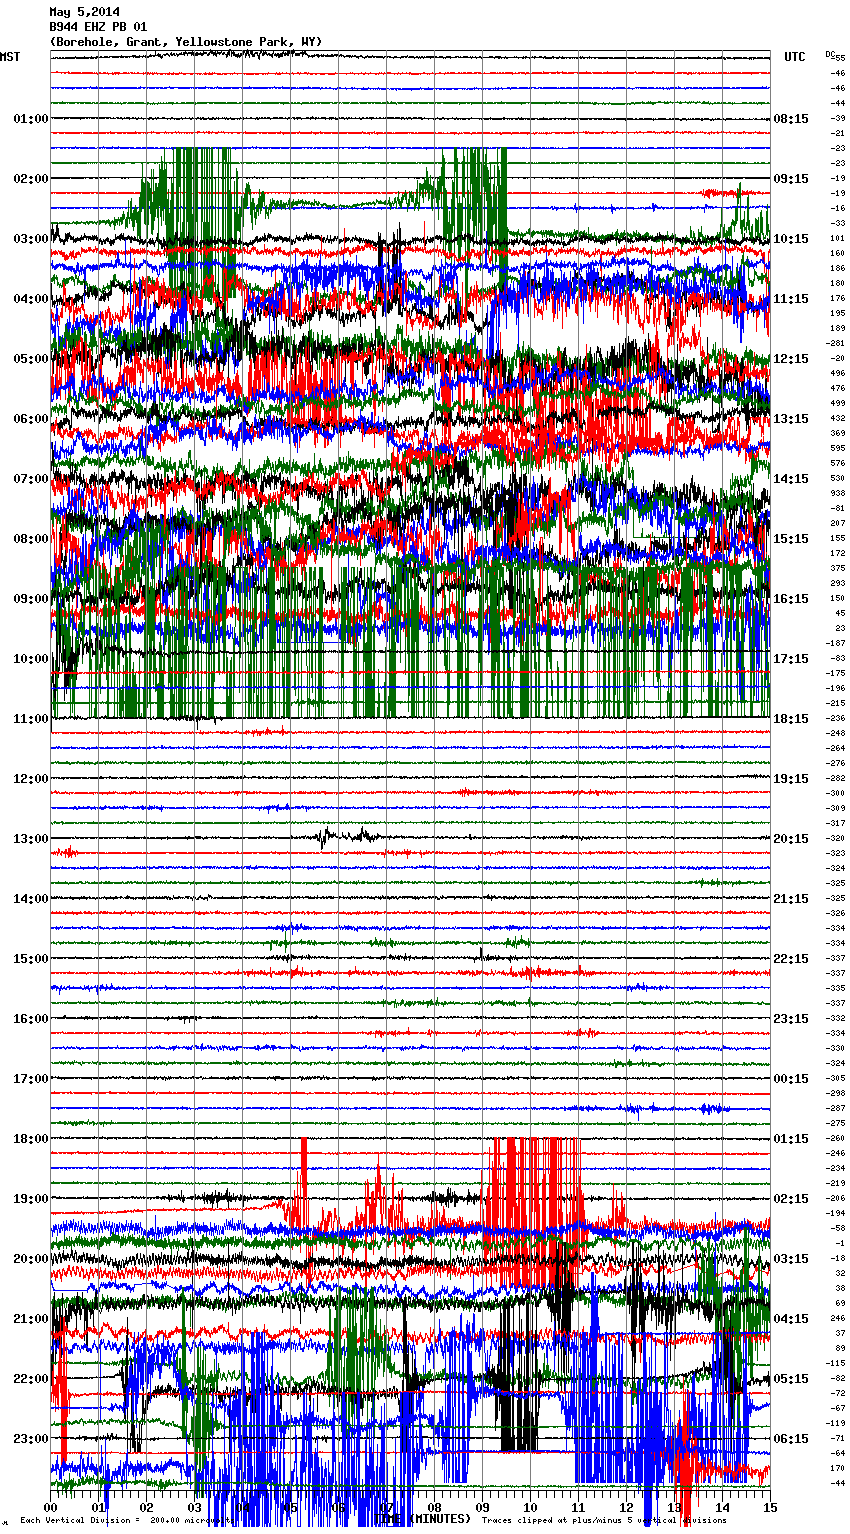Screen dimensions: 850x1534
Task: Select the 01:15 UTC time label
Action: click(x=791, y=1138)
